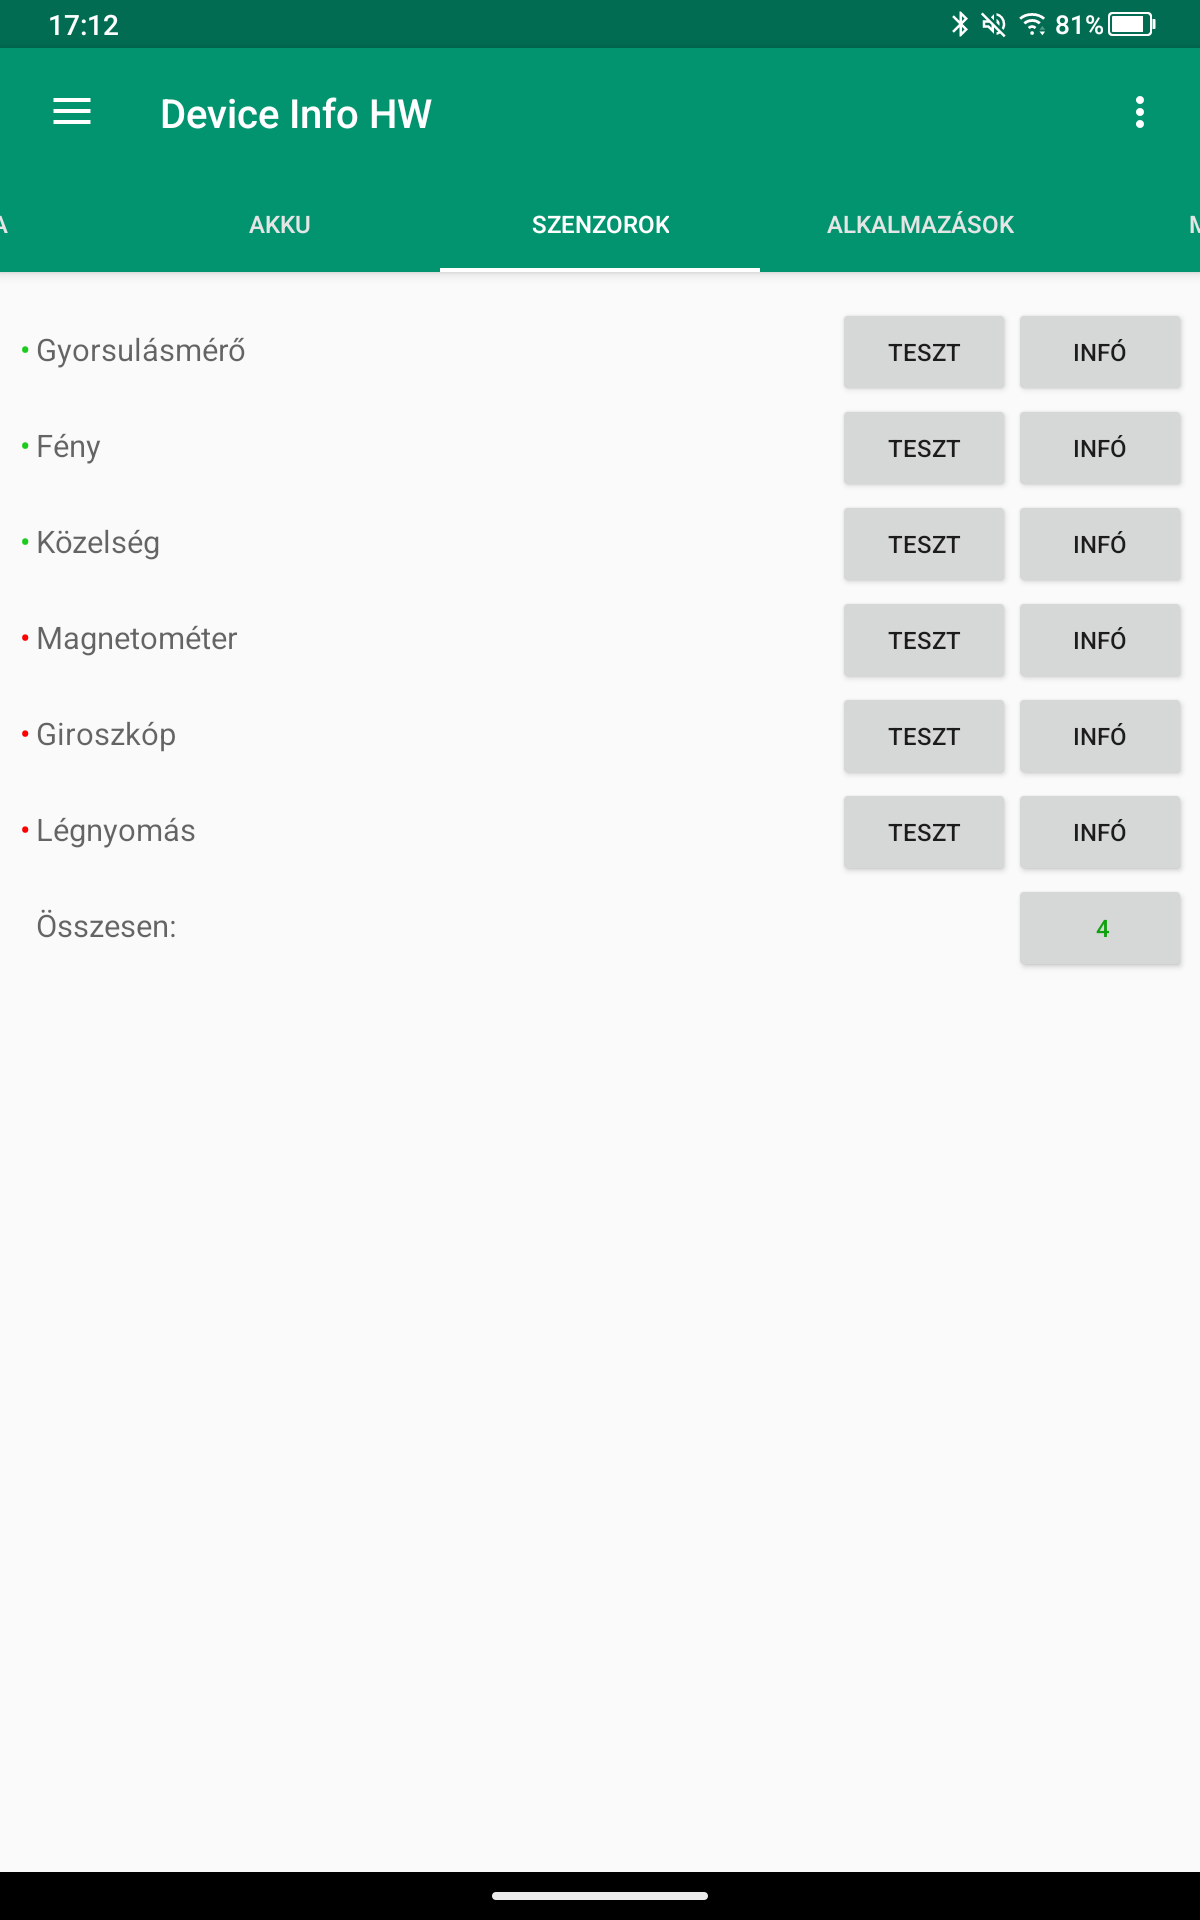Run the Fény sensor TESZT
The width and height of the screenshot is (1200, 1920).
click(x=924, y=448)
